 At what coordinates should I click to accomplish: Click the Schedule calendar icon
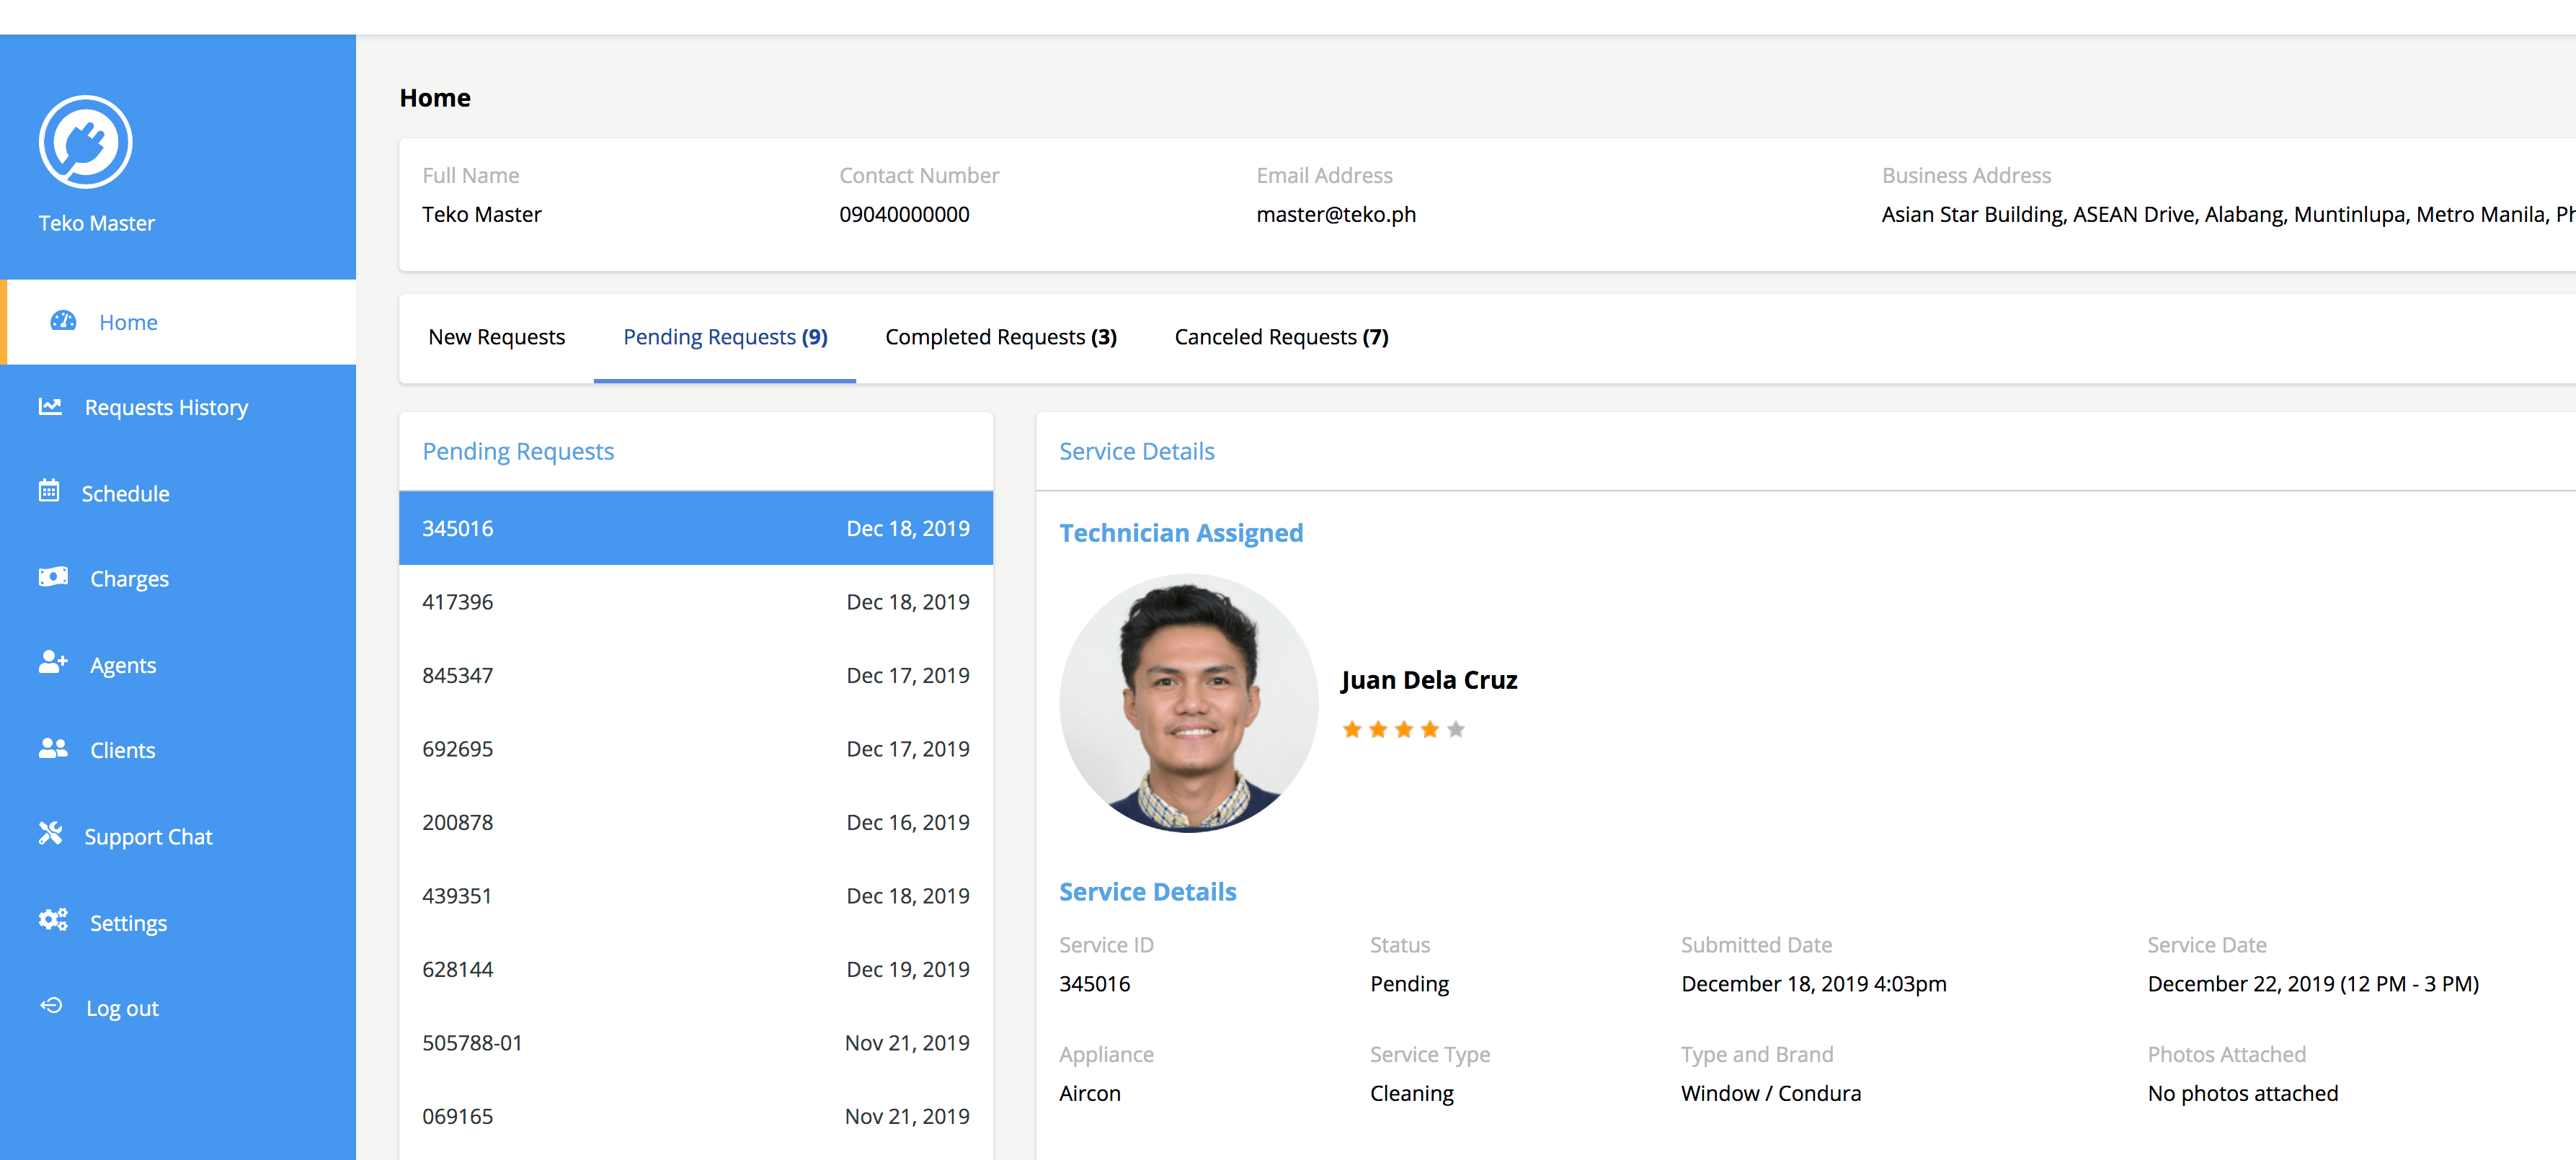49,491
